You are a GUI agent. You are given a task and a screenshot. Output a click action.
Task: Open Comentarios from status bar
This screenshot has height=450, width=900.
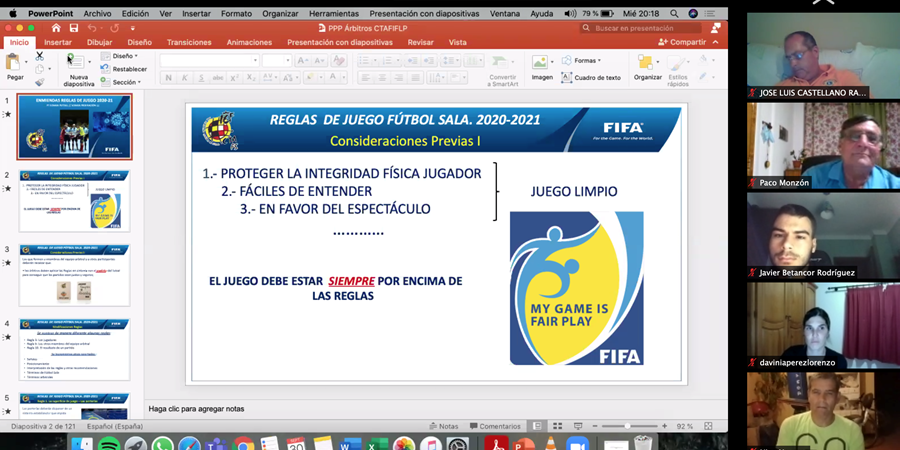[x=495, y=426]
